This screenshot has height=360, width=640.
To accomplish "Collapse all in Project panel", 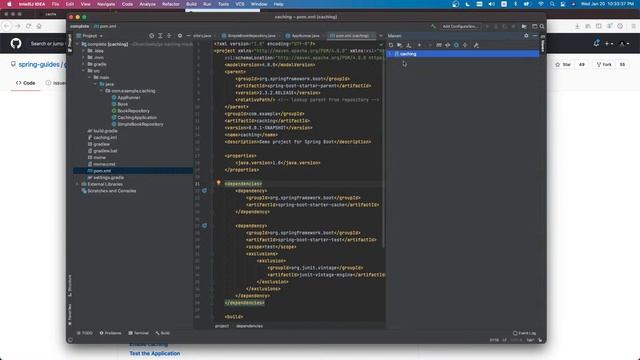I will coord(169,36).
